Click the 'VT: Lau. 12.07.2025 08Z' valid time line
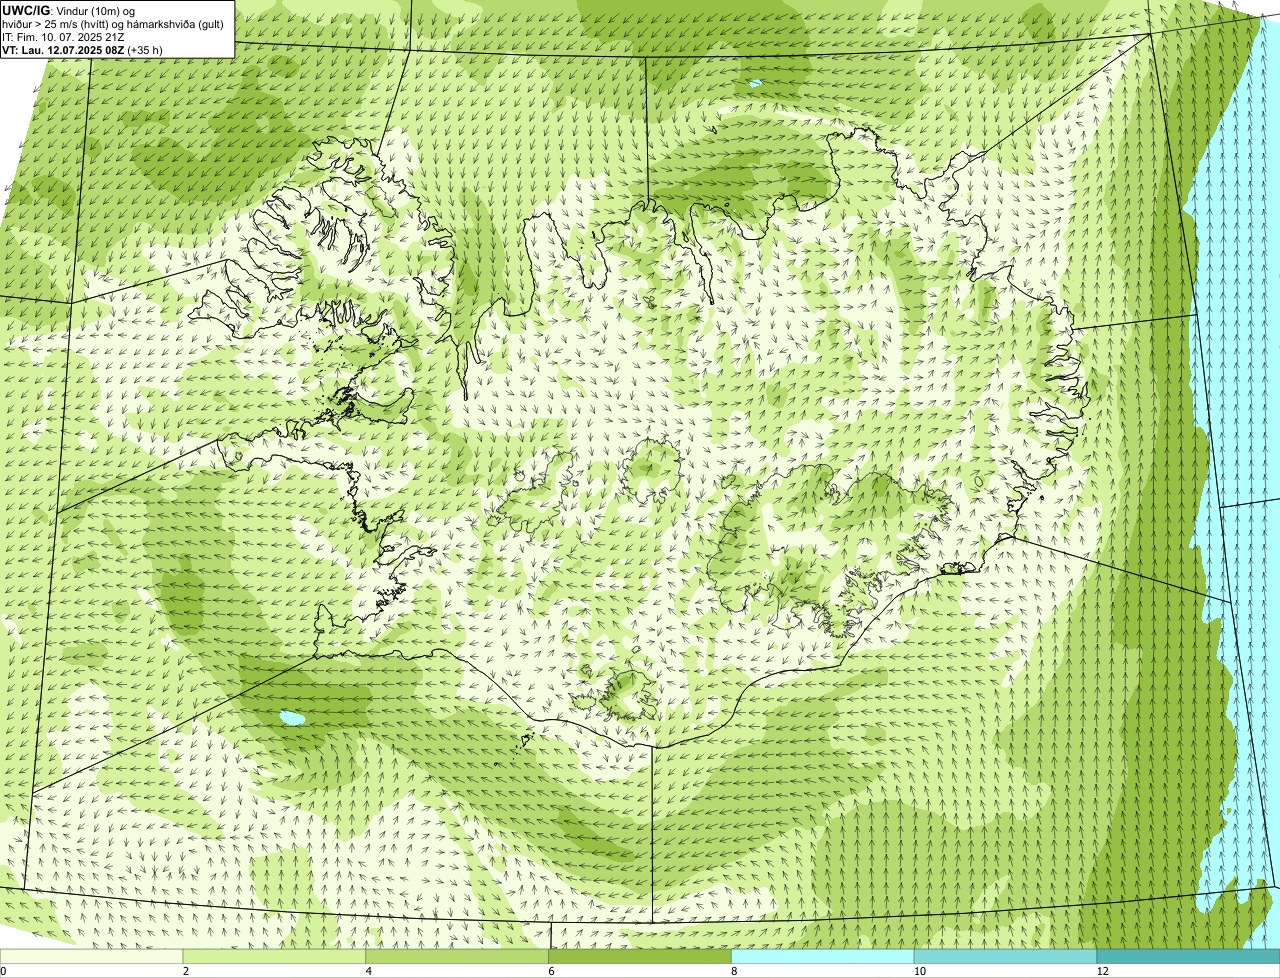 (64, 50)
